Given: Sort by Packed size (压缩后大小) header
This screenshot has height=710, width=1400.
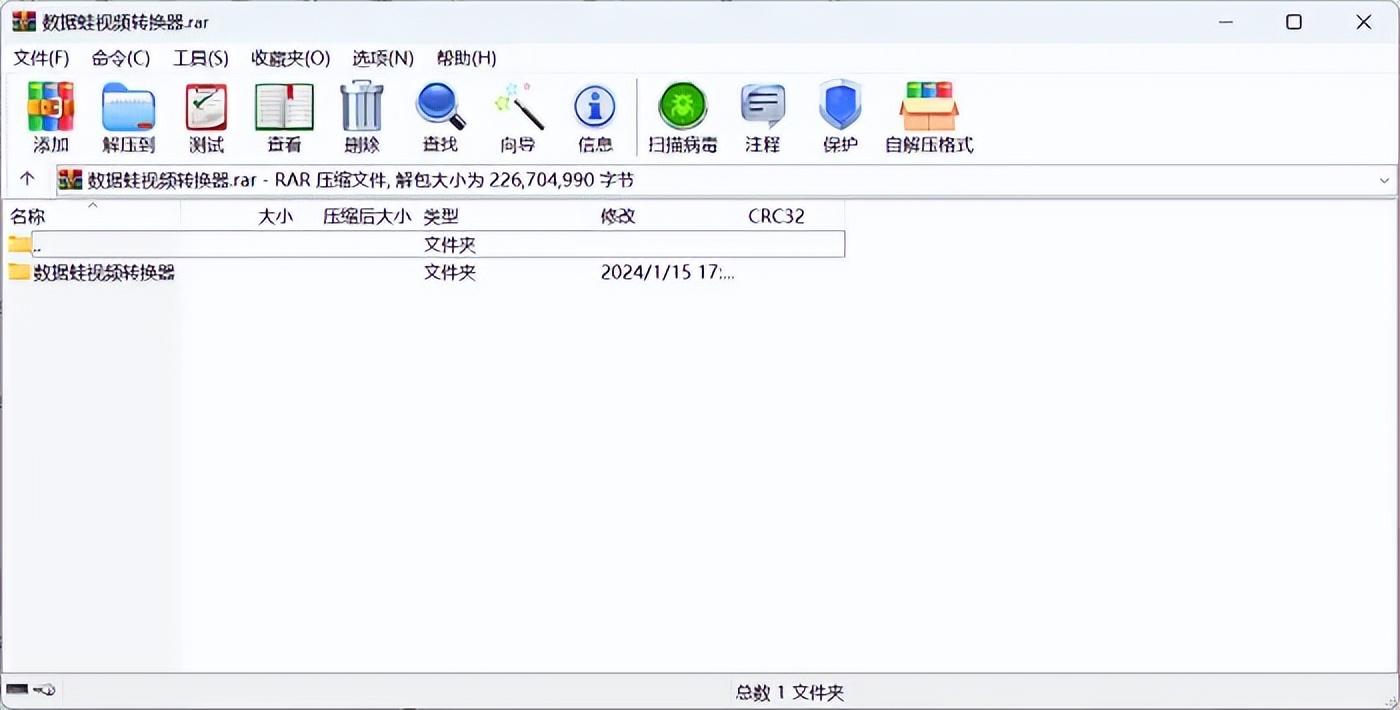Looking at the screenshot, I should click(367, 216).
